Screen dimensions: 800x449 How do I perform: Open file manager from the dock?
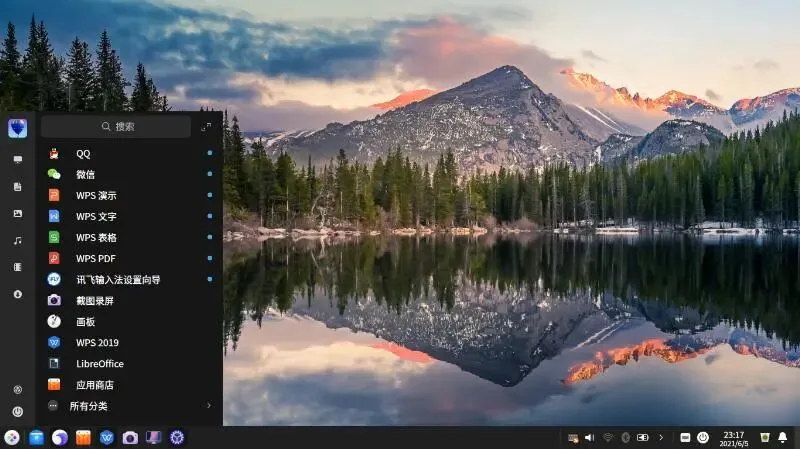36,438
